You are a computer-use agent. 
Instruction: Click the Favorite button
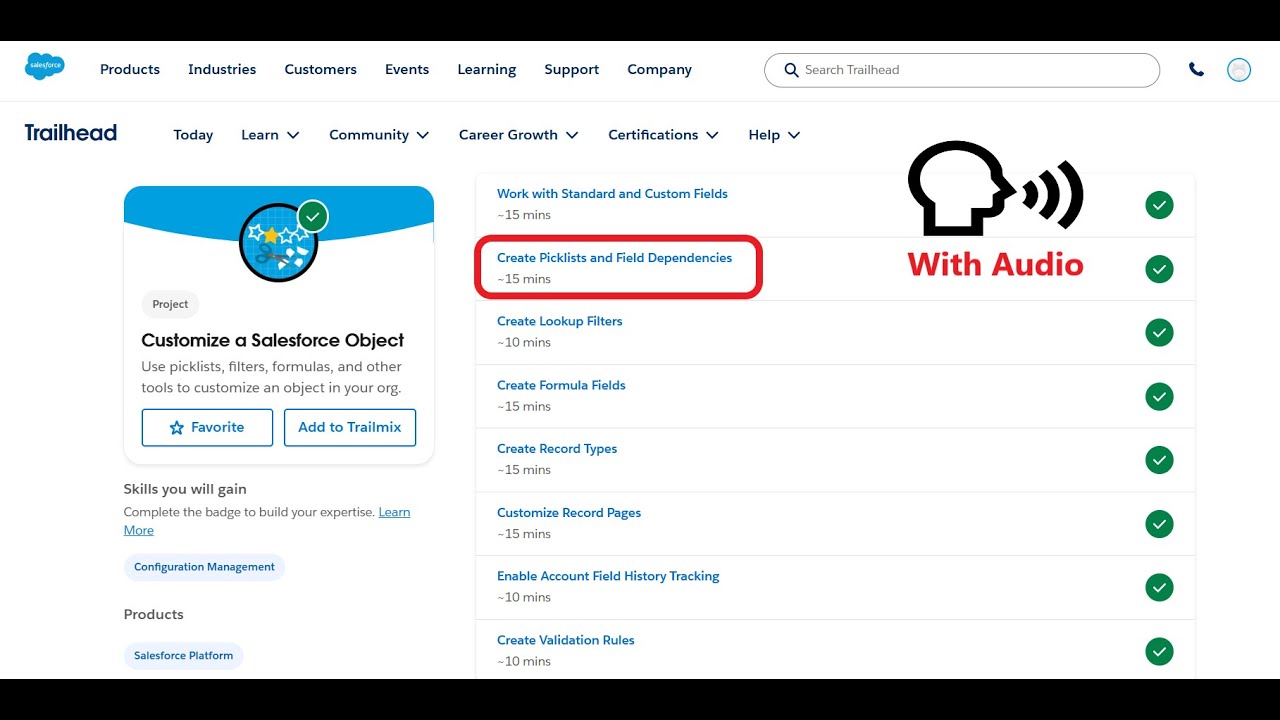(207, 427)
